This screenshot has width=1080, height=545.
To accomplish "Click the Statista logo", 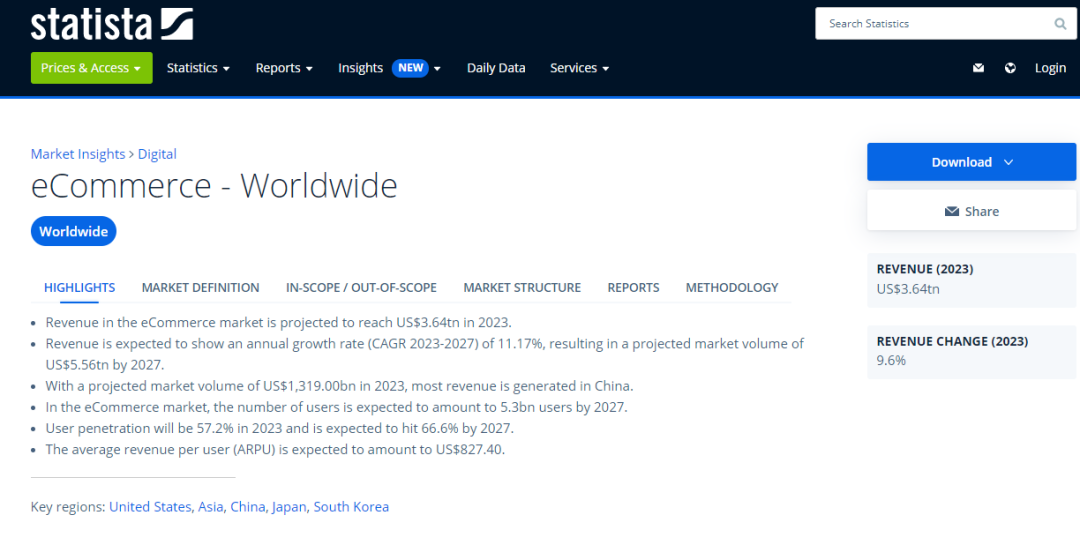I will (x=112, y=24).
